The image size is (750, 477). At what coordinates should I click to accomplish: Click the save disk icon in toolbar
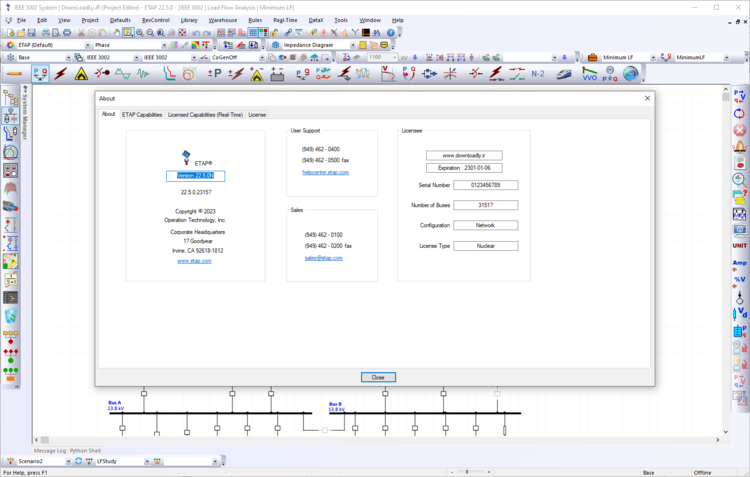pos(31,33)
